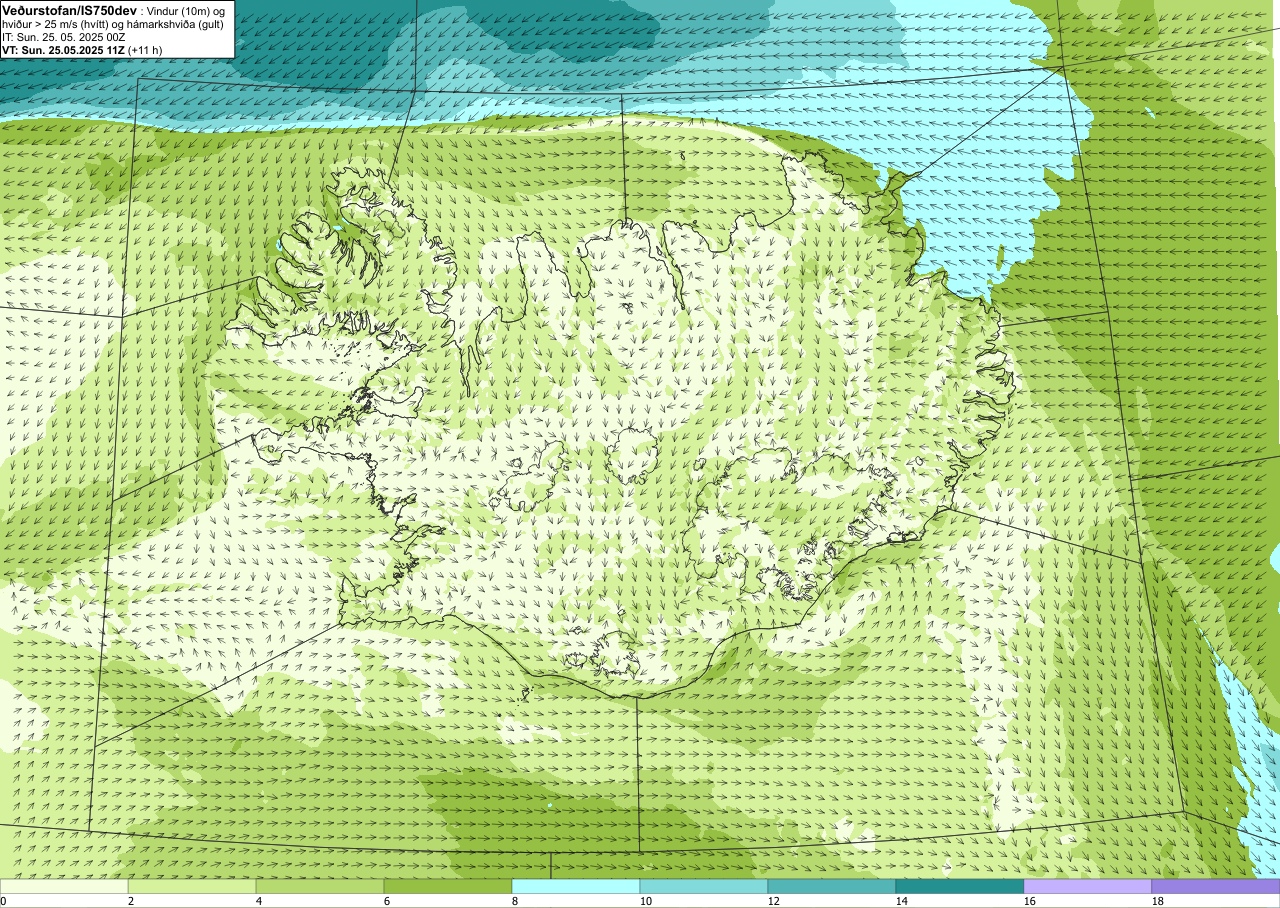The width and height of the screenshot is (1280, 908).
Task: Click the scale label '6'
Action: point(387,901)
